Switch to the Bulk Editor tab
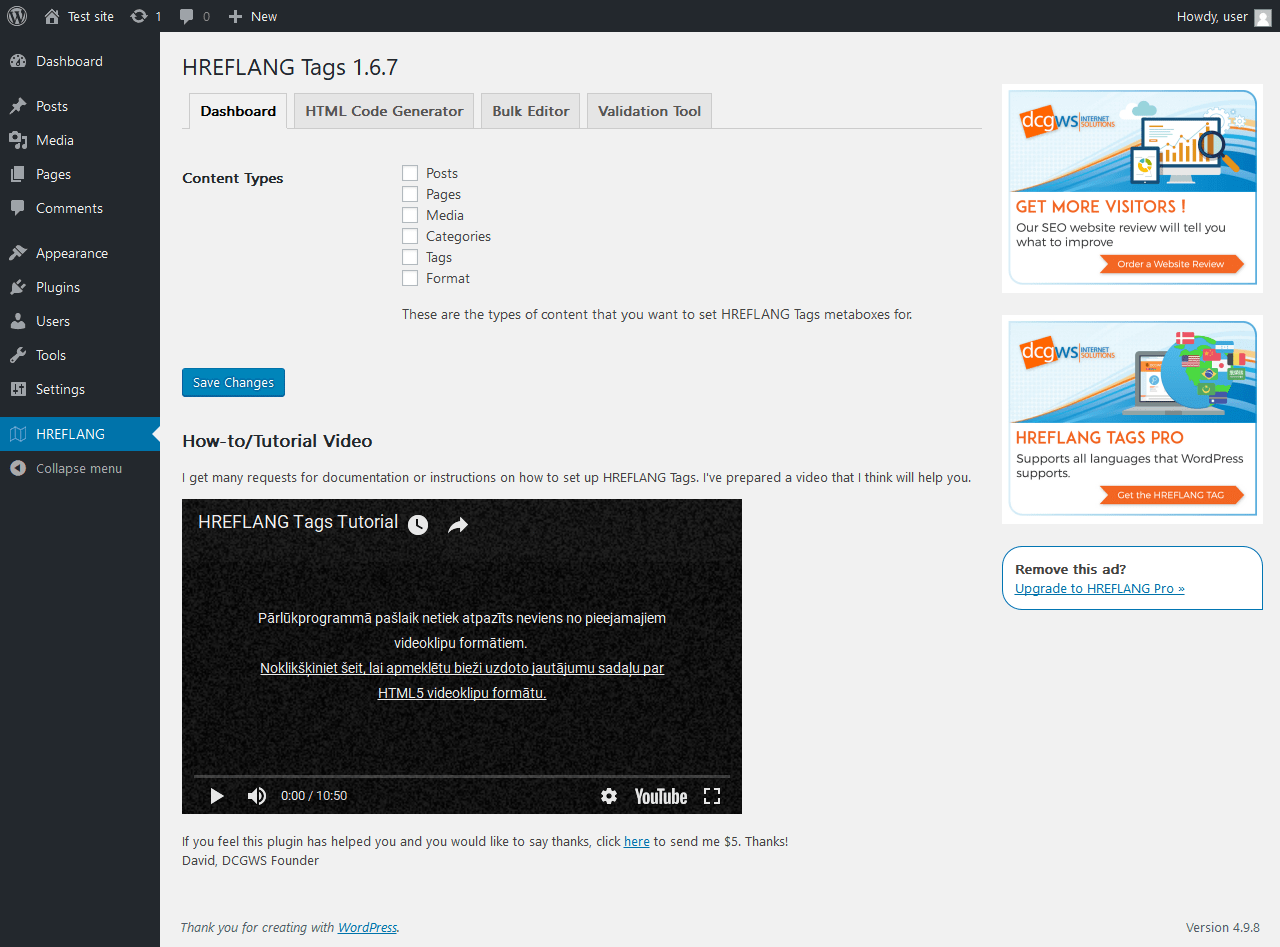This screenshot has height=947, width=1280. (x=531, y=111)
